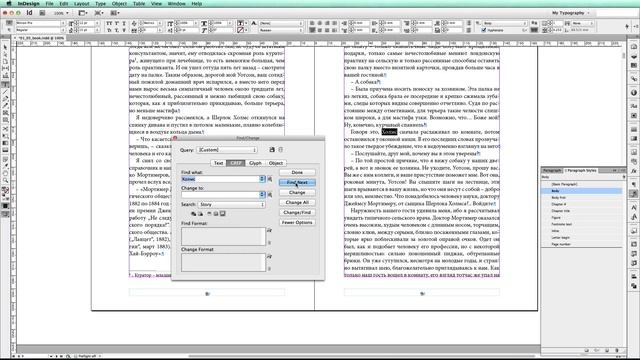Select Body style in Paragraph Styles panel
640x360 pixels.
(581, 191)
